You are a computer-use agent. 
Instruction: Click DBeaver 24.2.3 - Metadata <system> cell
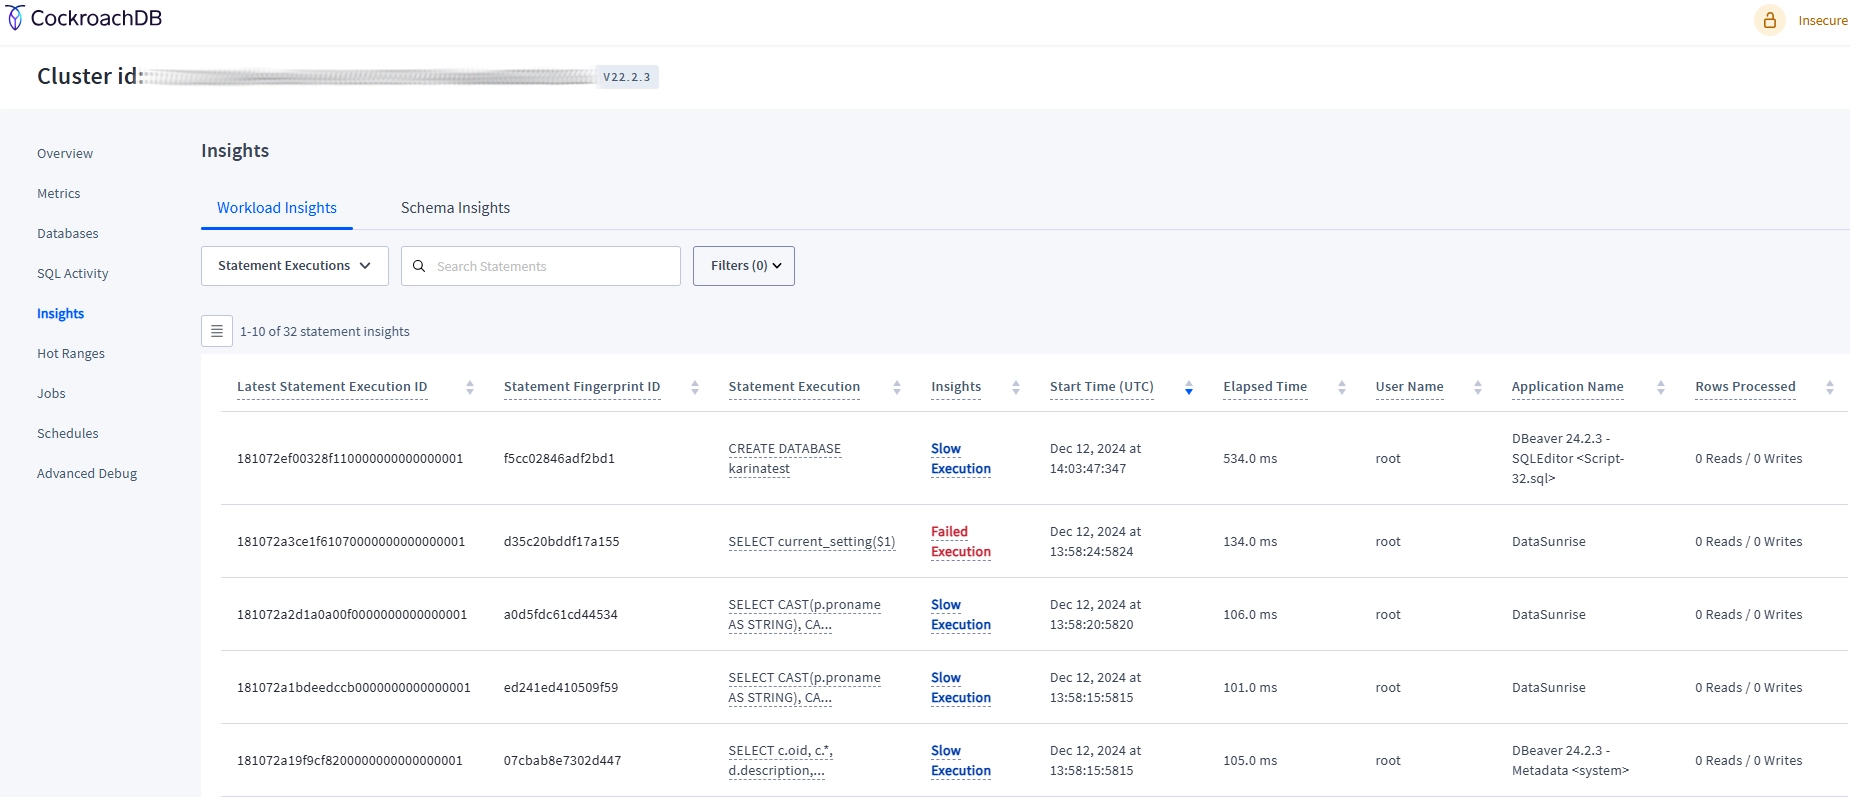(1570, 760)
